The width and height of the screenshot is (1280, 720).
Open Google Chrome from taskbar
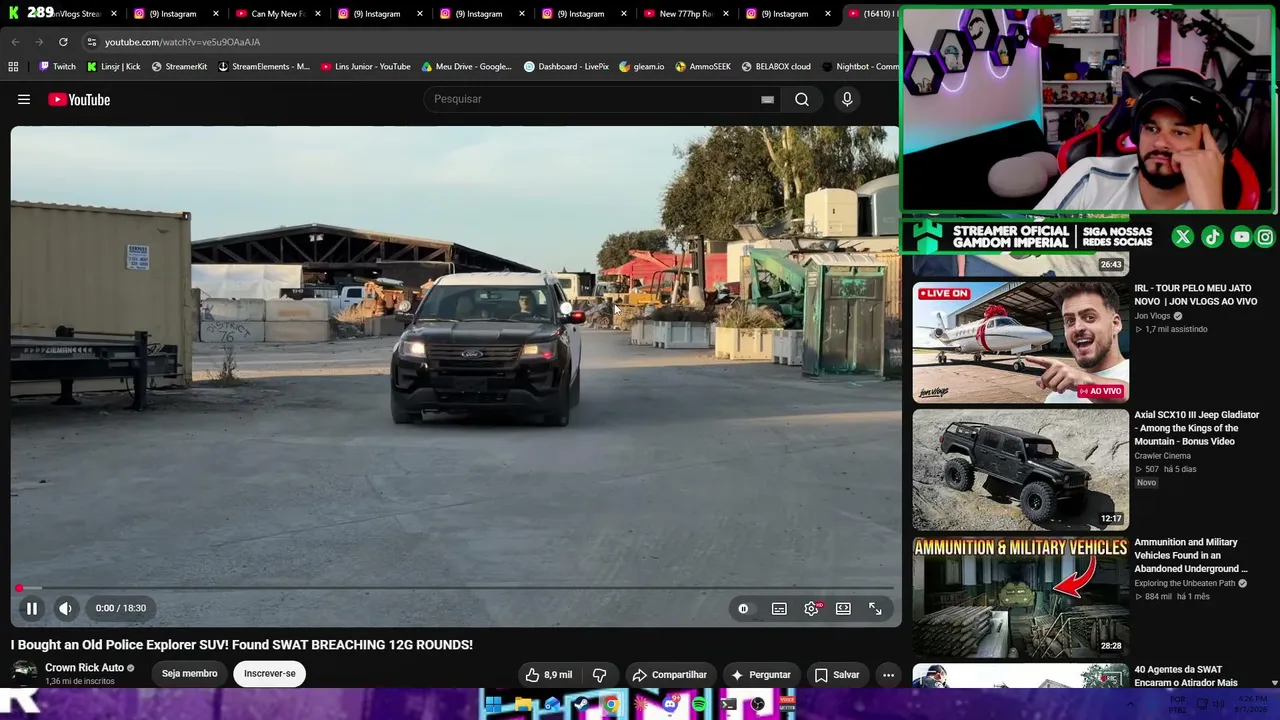tap(611, 705)
